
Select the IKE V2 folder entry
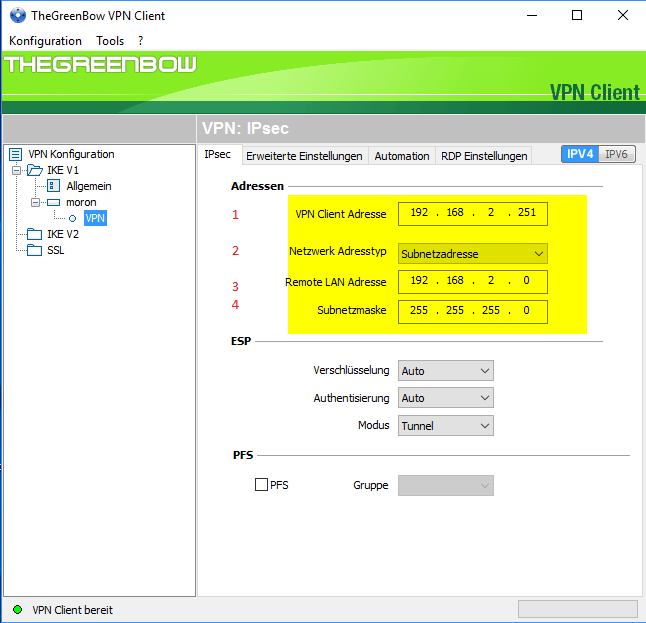click(x=63, y=234)
